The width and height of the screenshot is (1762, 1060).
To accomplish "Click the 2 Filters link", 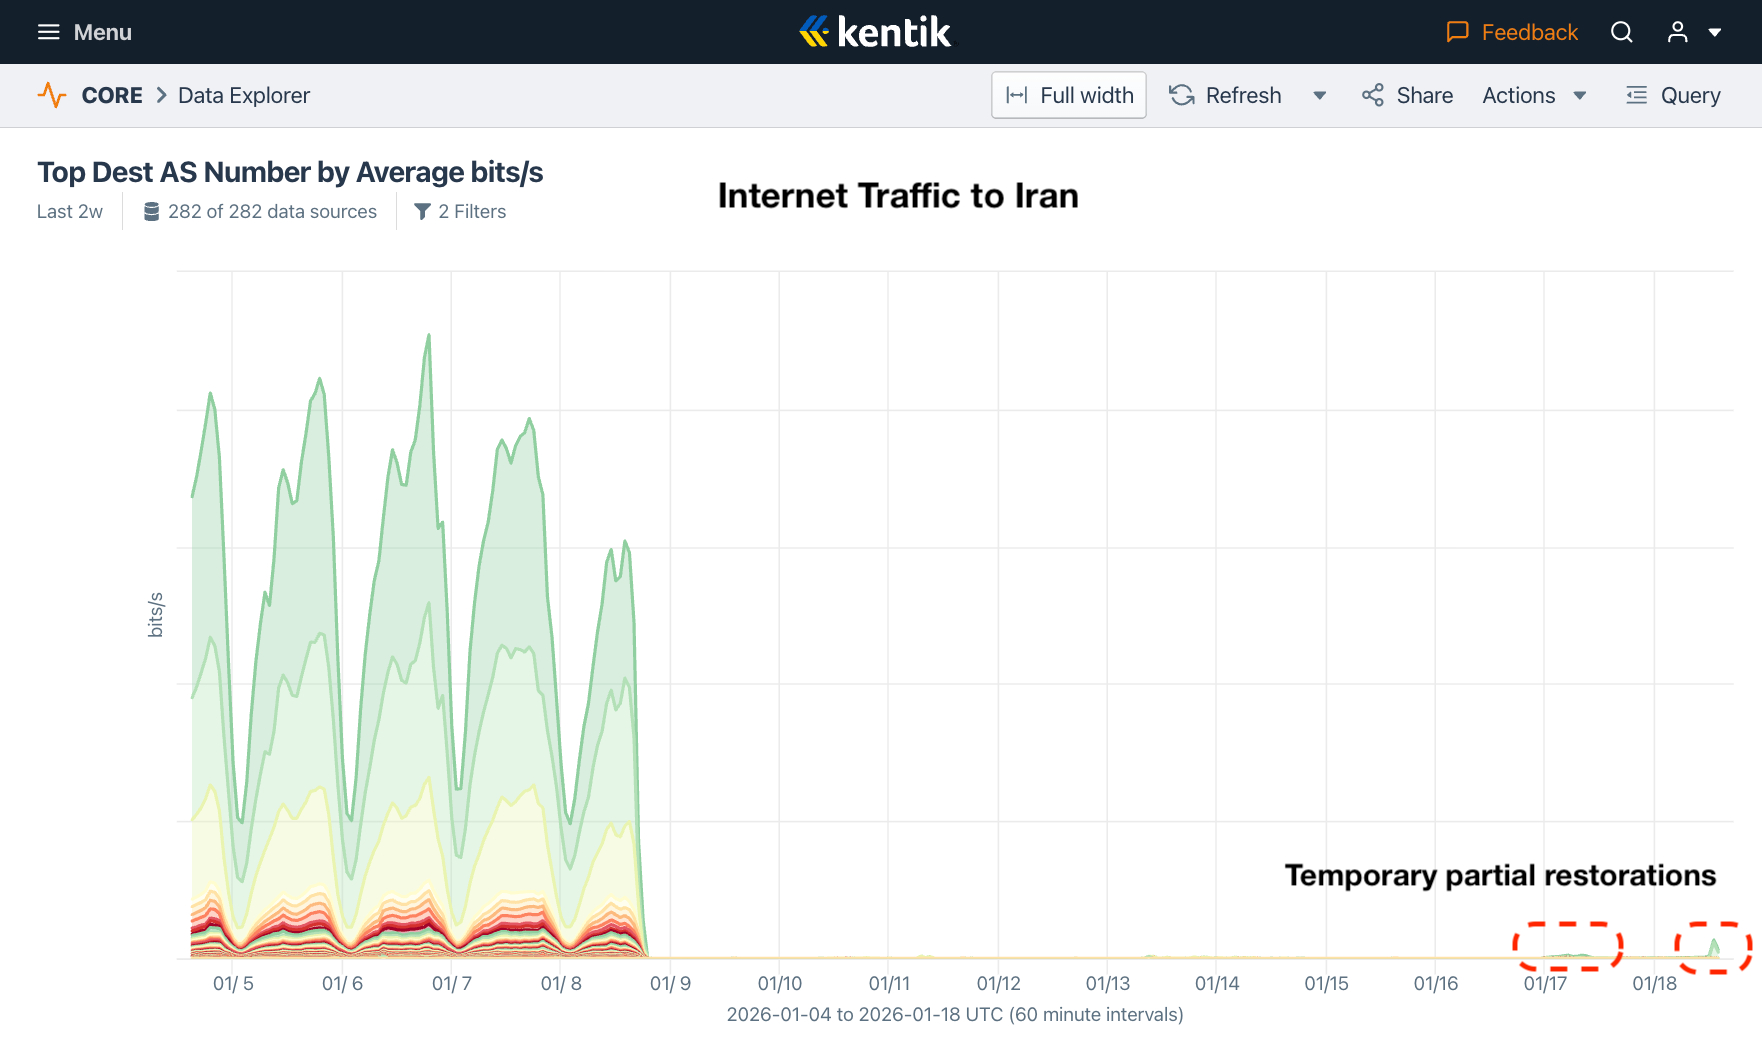I will (x=460, y=211).
